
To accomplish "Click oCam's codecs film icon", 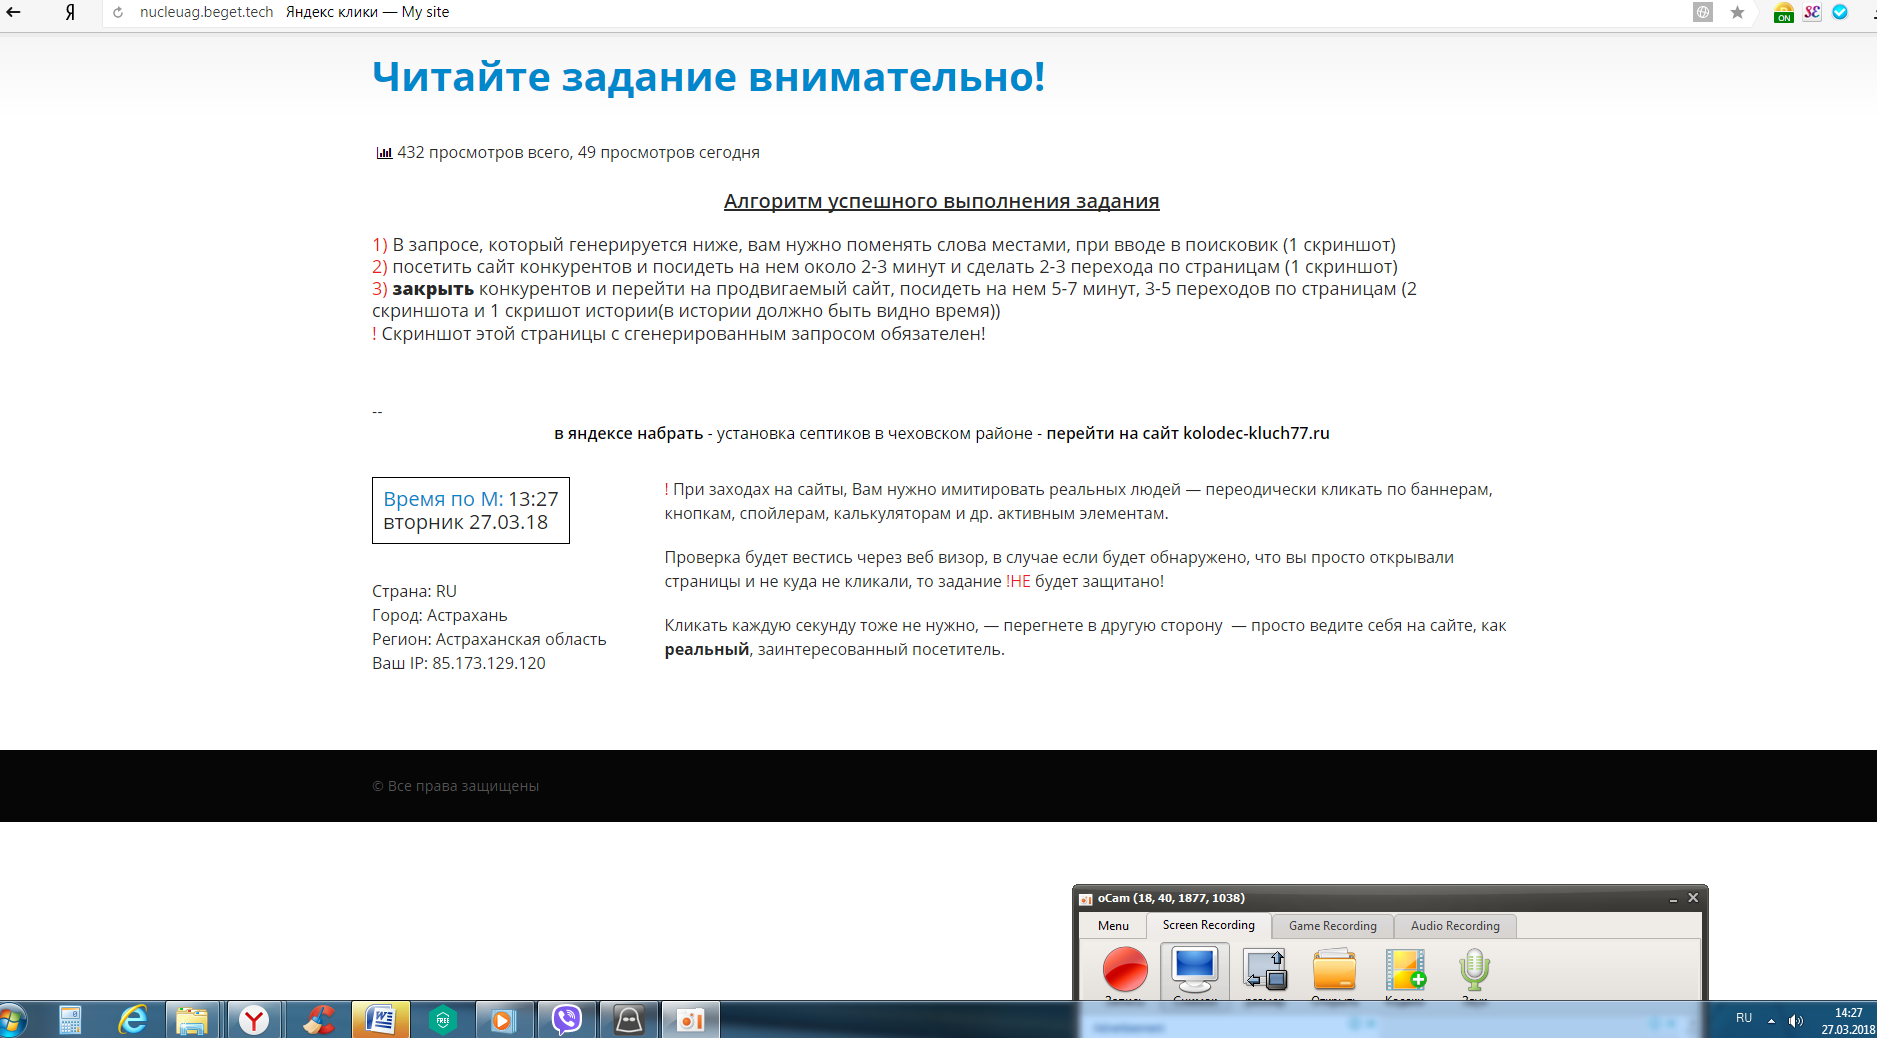I will point(1405,970).
